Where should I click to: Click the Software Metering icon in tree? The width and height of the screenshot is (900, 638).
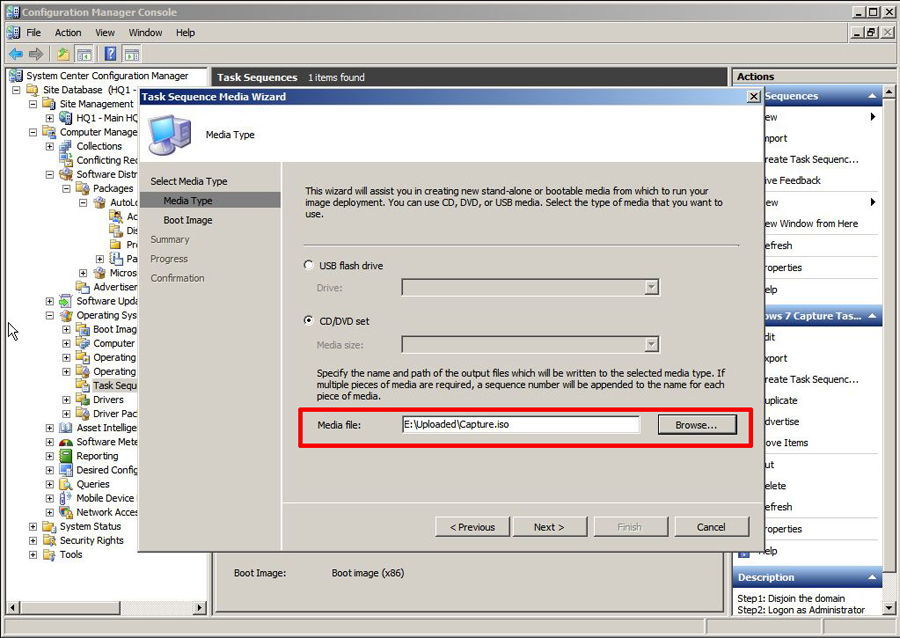pos(66,442)
